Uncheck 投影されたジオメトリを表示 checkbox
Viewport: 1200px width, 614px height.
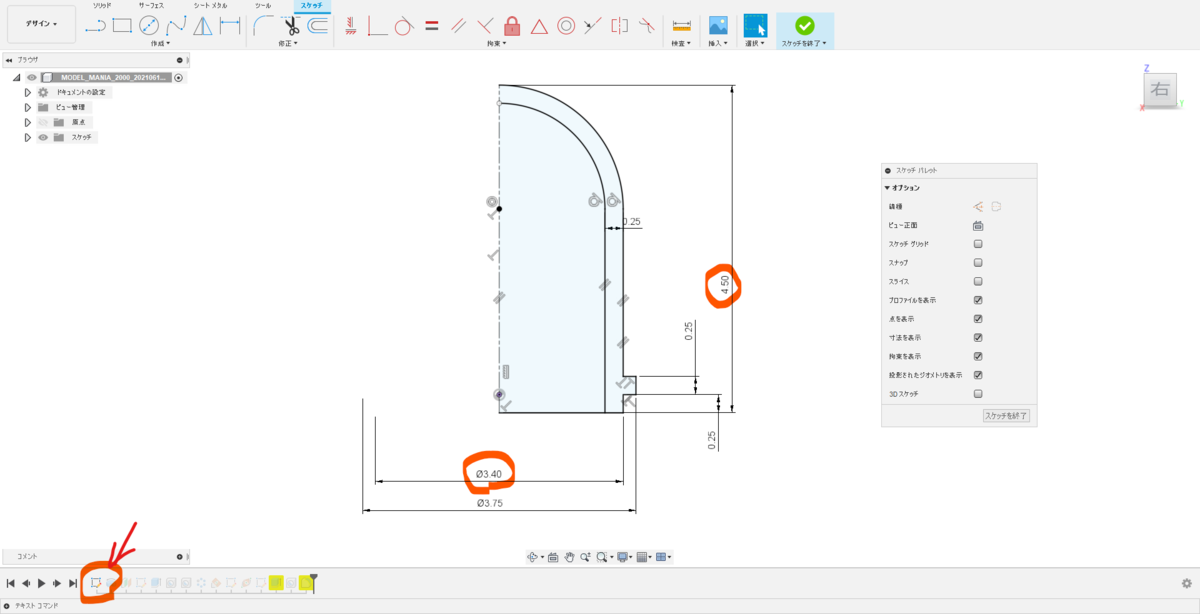(978, 375)
